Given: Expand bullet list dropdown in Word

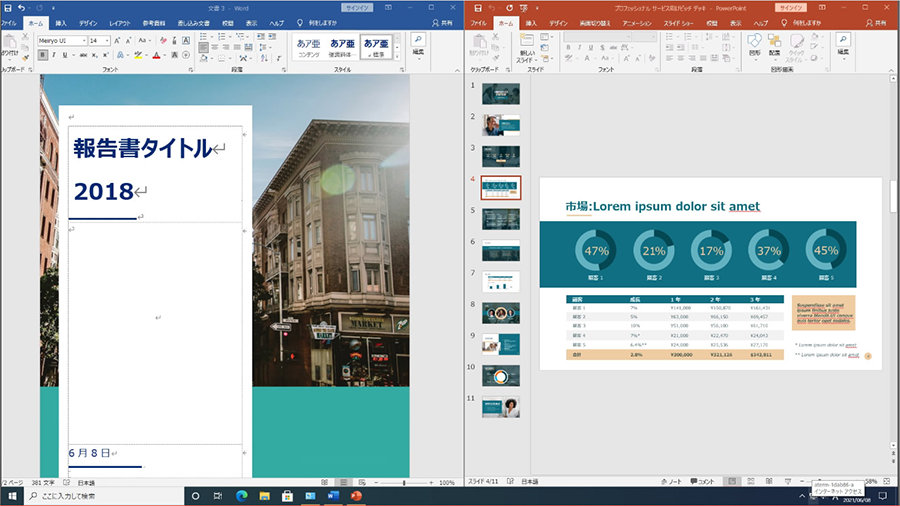Looking at the screenshot, I should click(210, 36).
